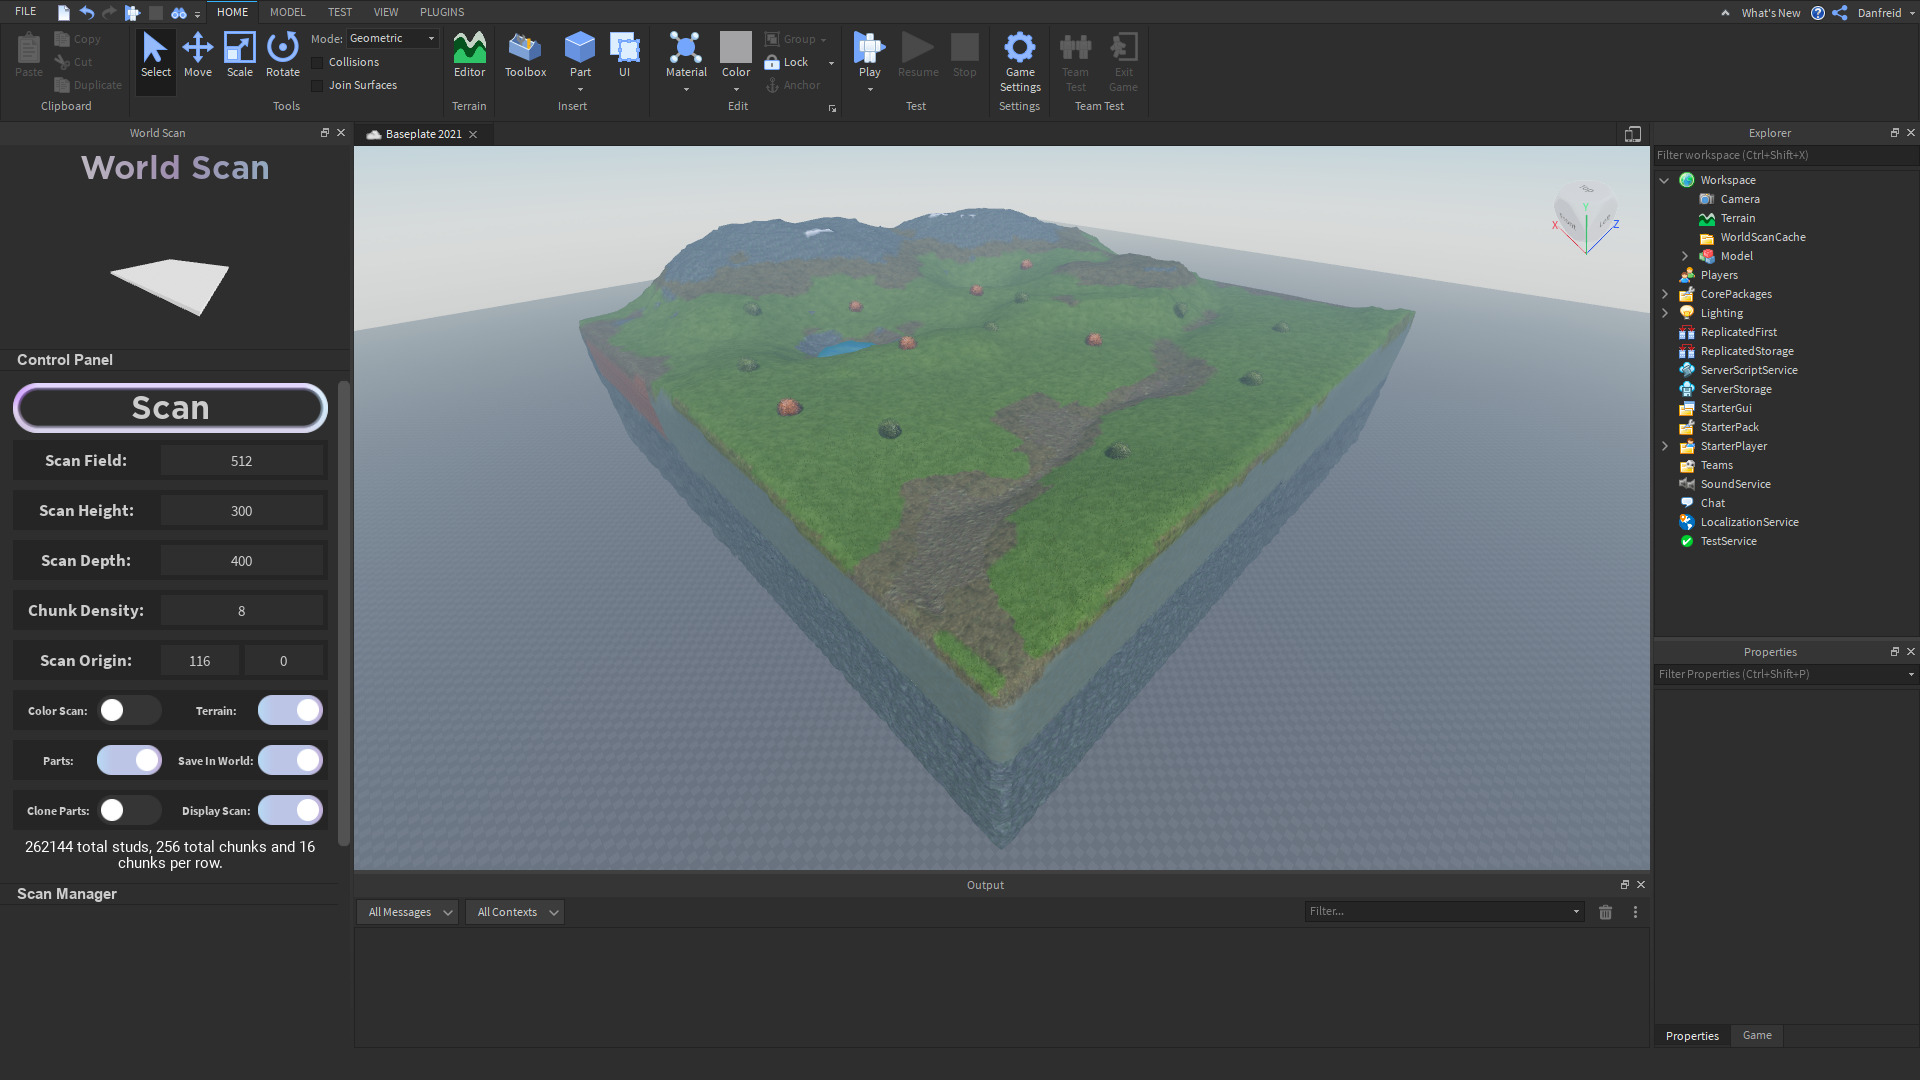
Task: Open the PLUGINS ribbon tab
Action: point(441,12)
